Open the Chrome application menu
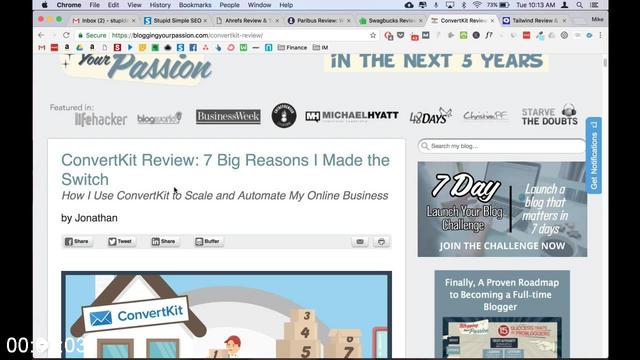 click(69, 5)
